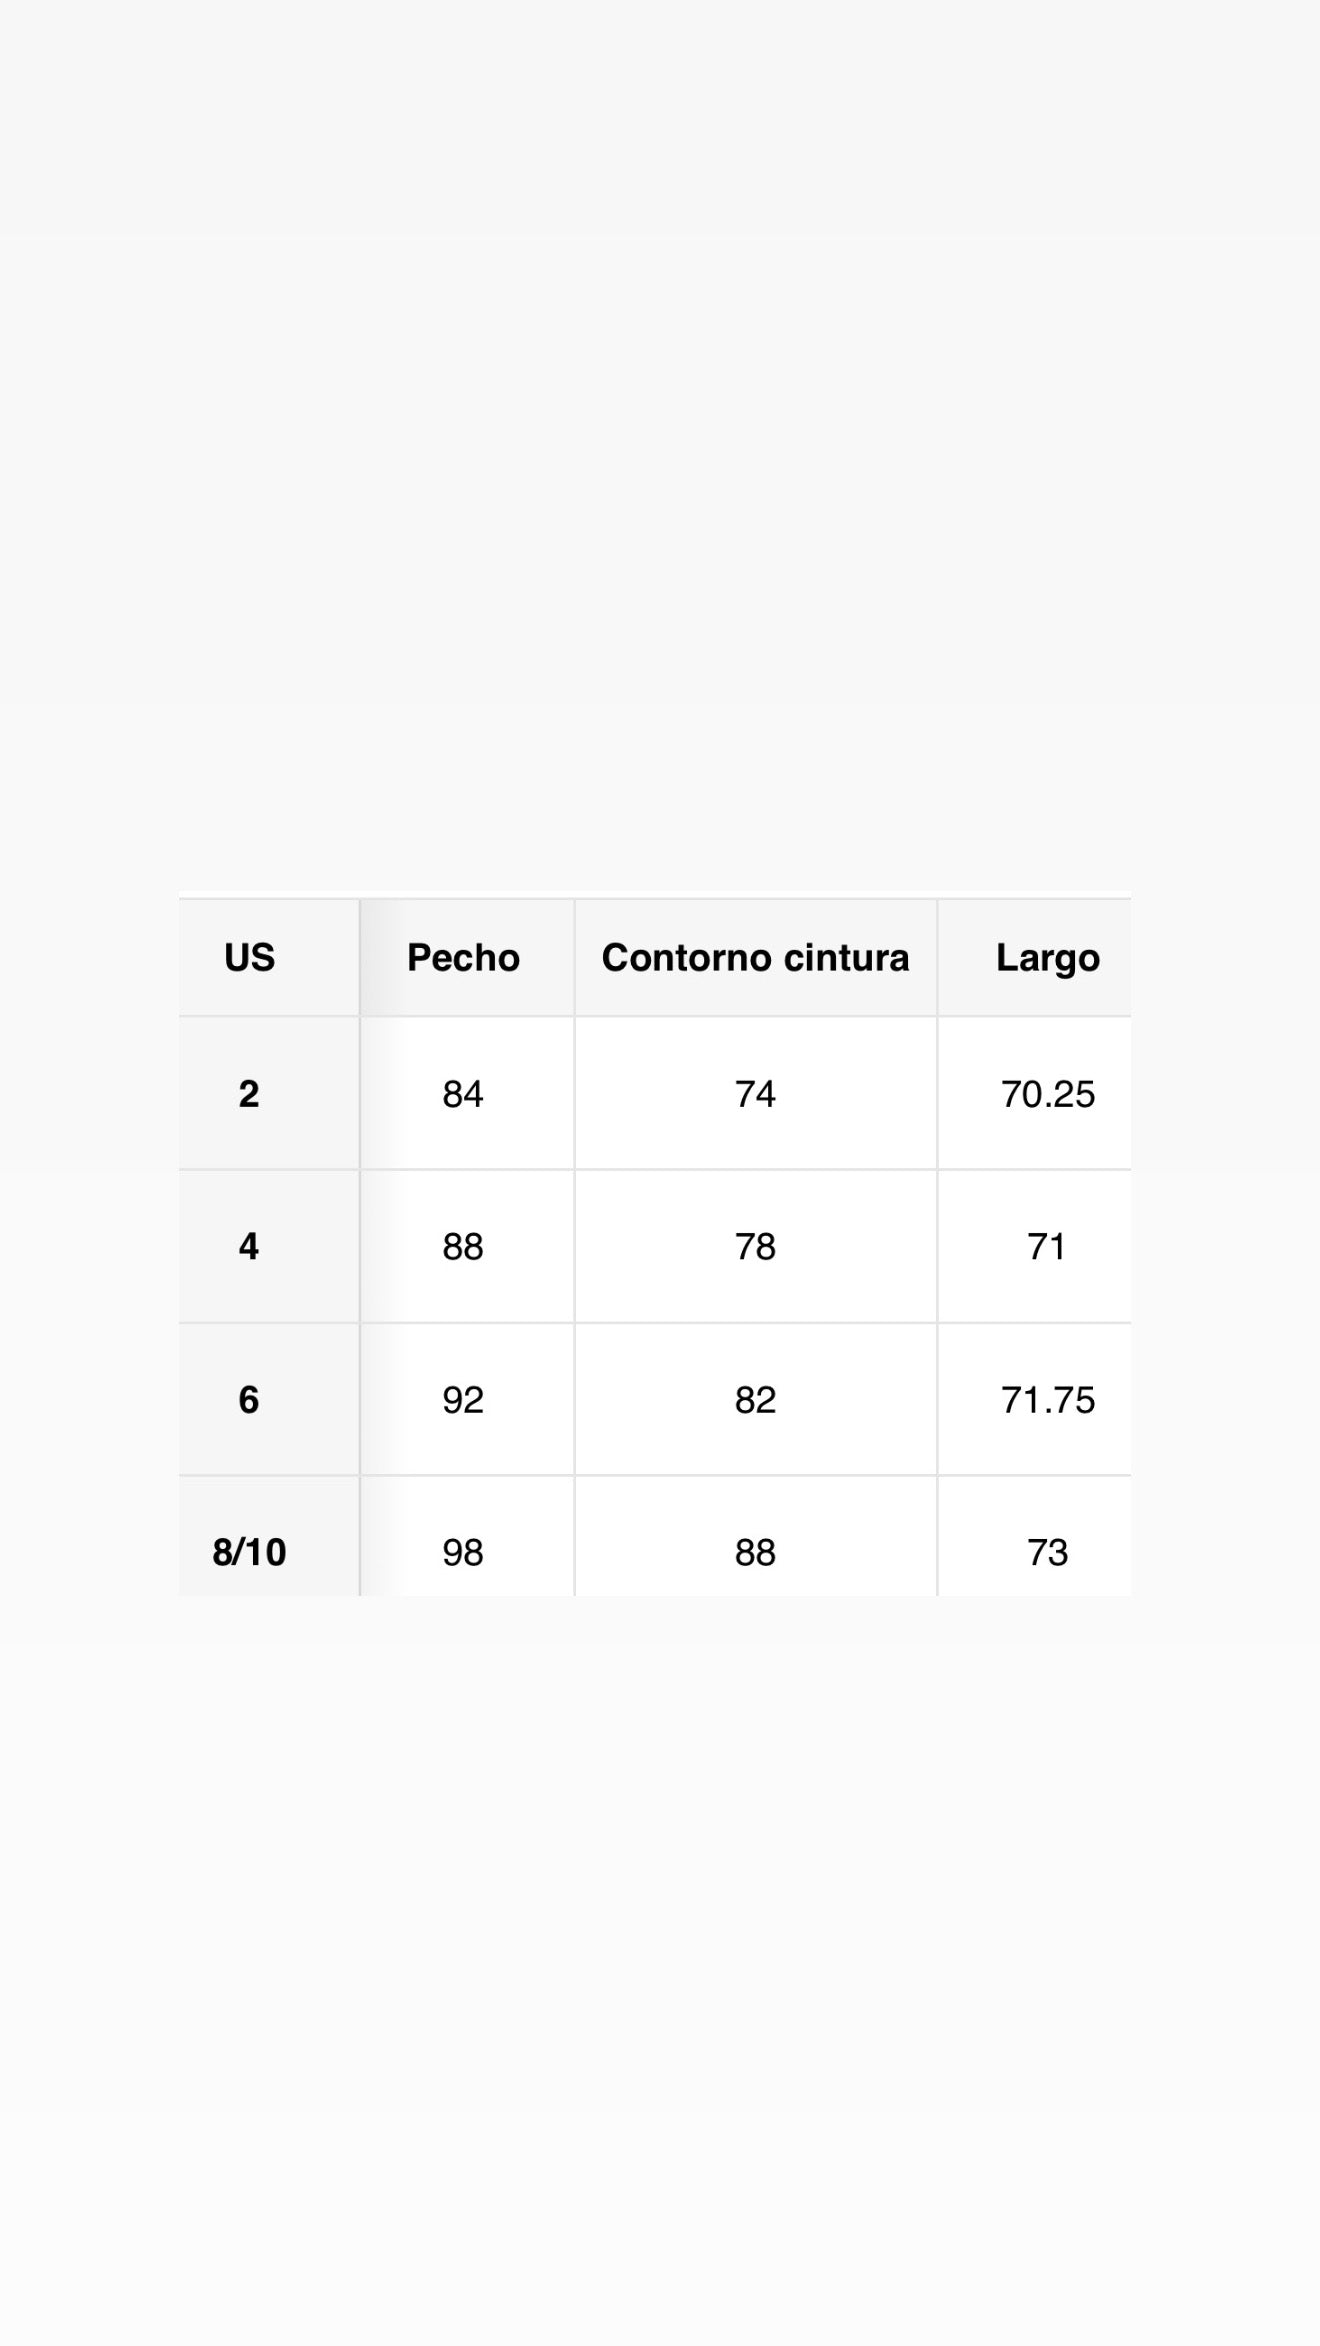The image size is (1320, 2346).
Task: Select the Largo value 71.75 cell
Action: pos(1047,1400)
